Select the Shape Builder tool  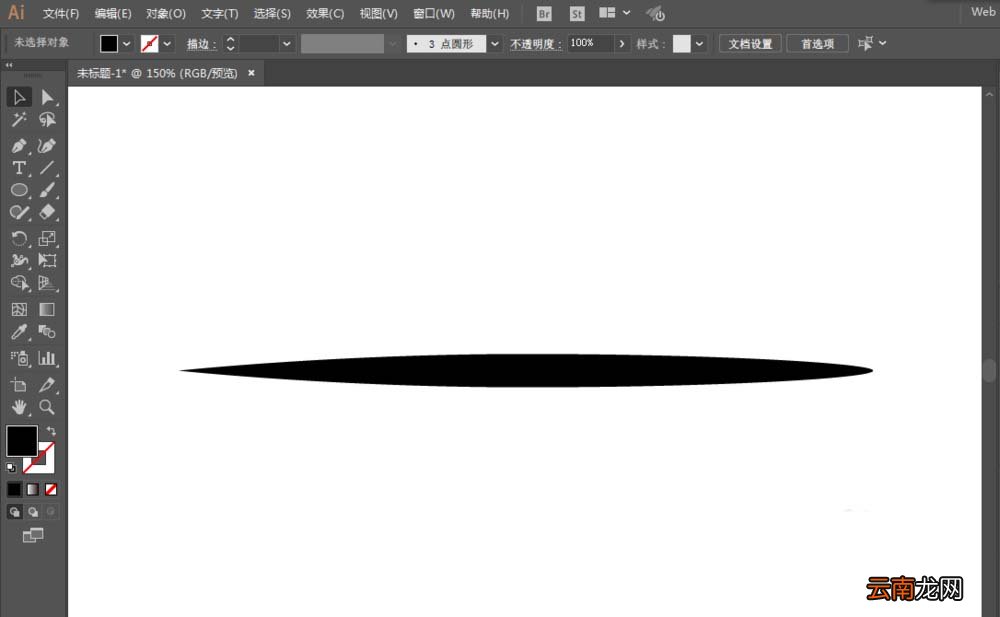[19, 283]
